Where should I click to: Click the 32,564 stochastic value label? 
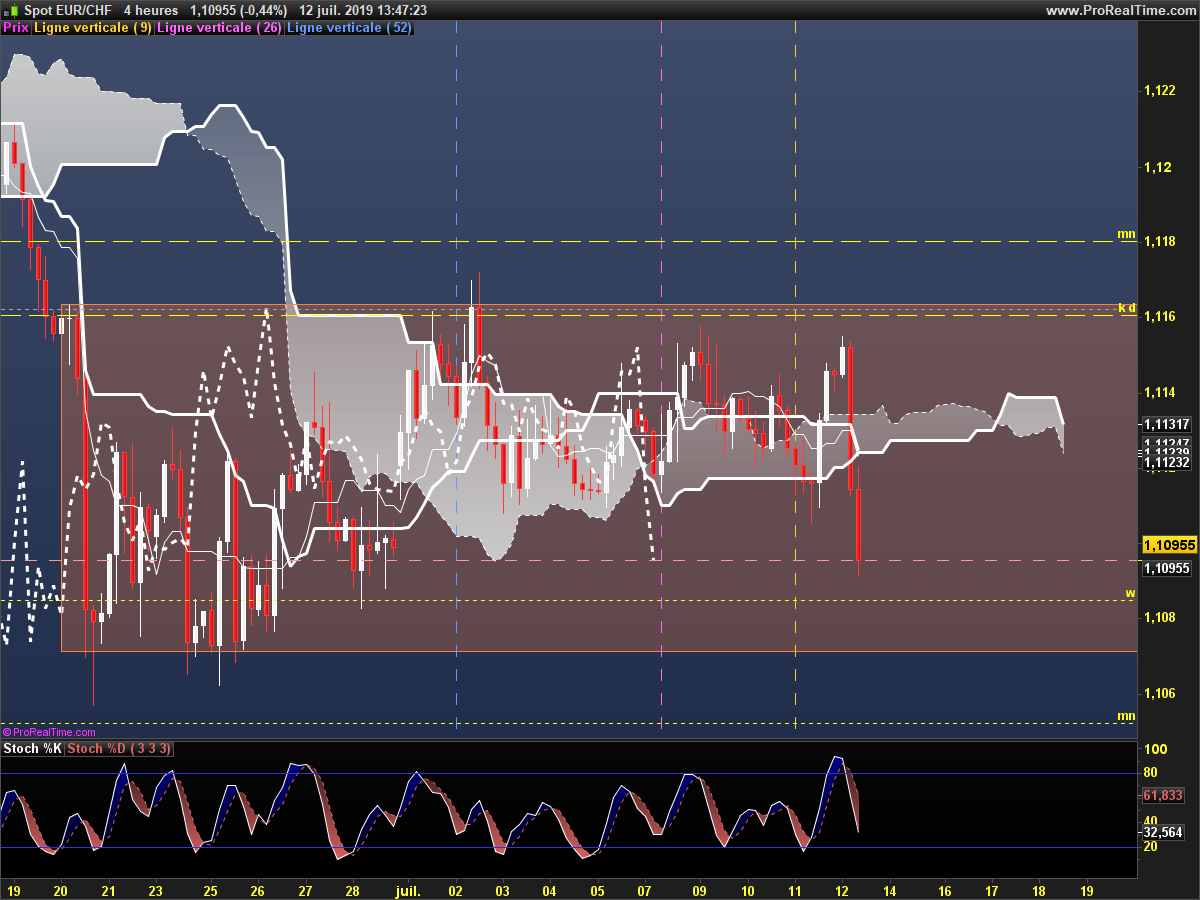(1163, 832)
